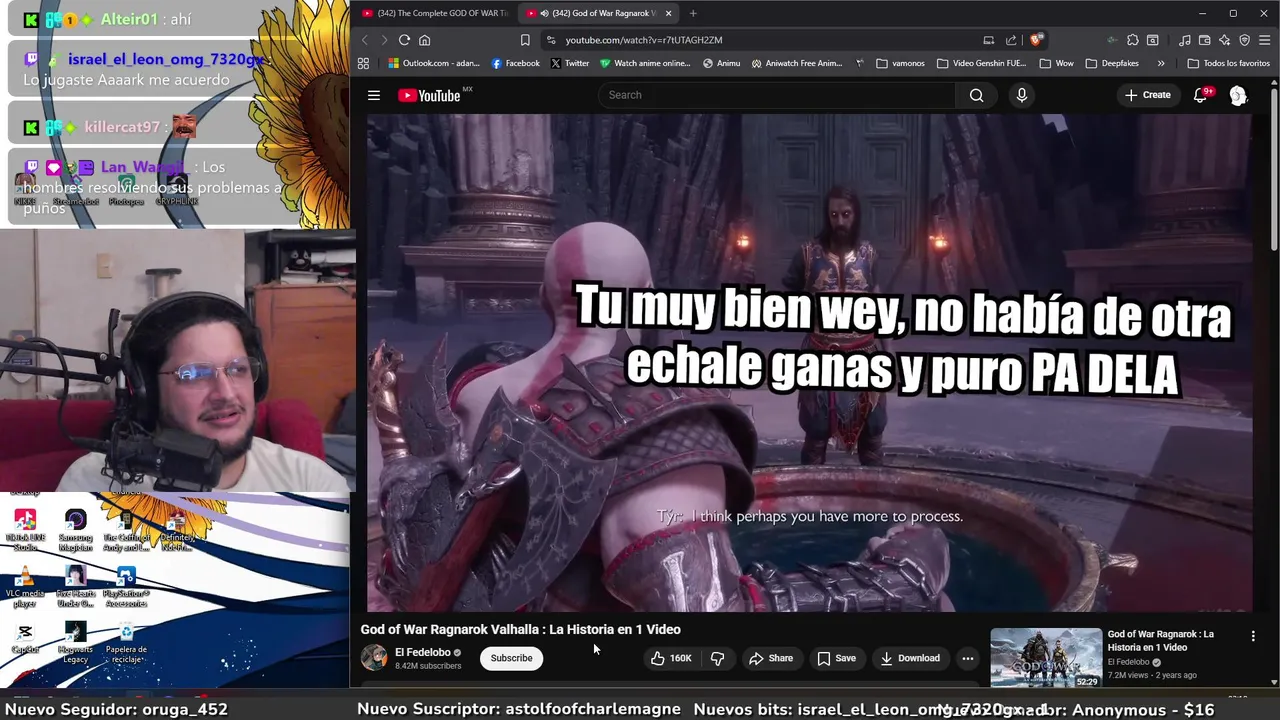Image resolution: width=1280 pixels, height=720 pixels.
Task: Open El Fedelobo channel avatar
Action: pos(374,657)
